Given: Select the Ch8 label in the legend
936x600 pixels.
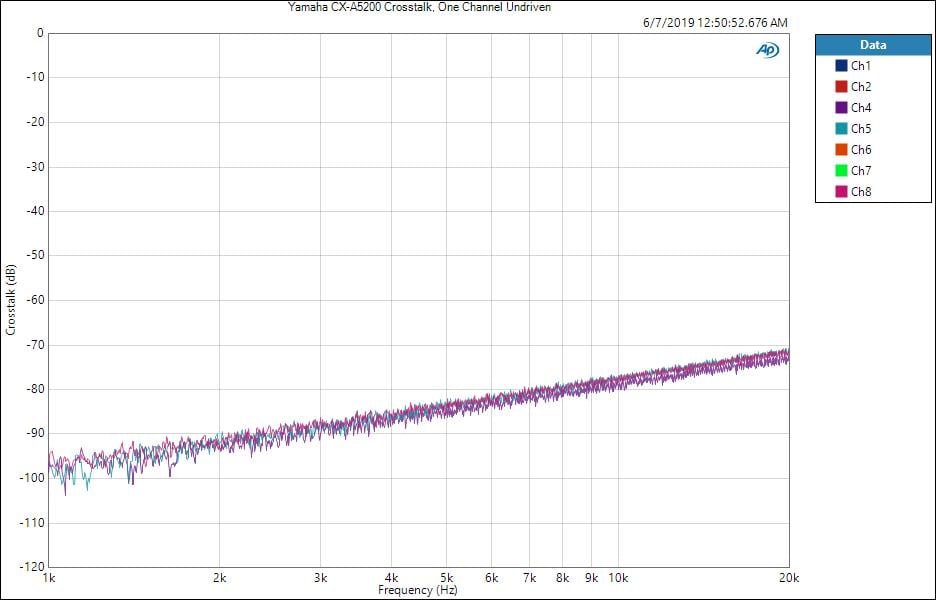Looking at the screenshot, I should [x=861, y=192].
